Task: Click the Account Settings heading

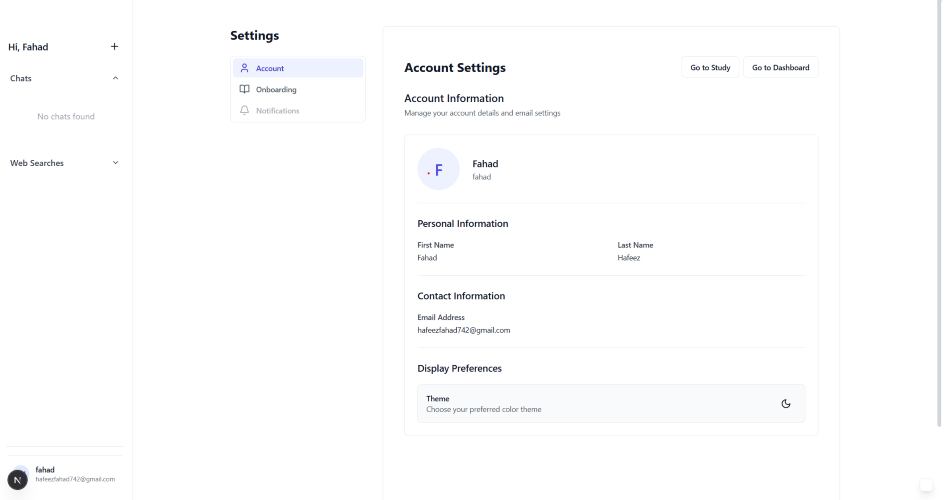Action: coord(455,67)
